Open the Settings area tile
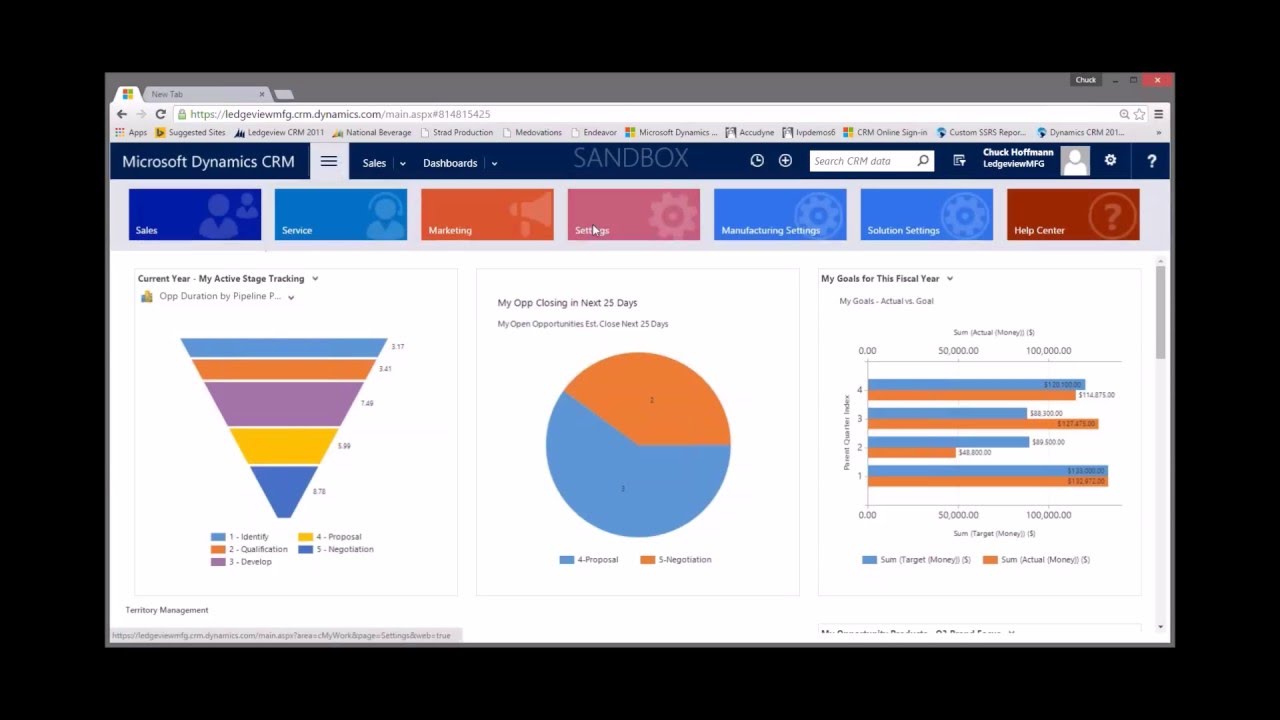This screenshot has width=1280, height=720. pyautogui.click(x=634, y=214)
